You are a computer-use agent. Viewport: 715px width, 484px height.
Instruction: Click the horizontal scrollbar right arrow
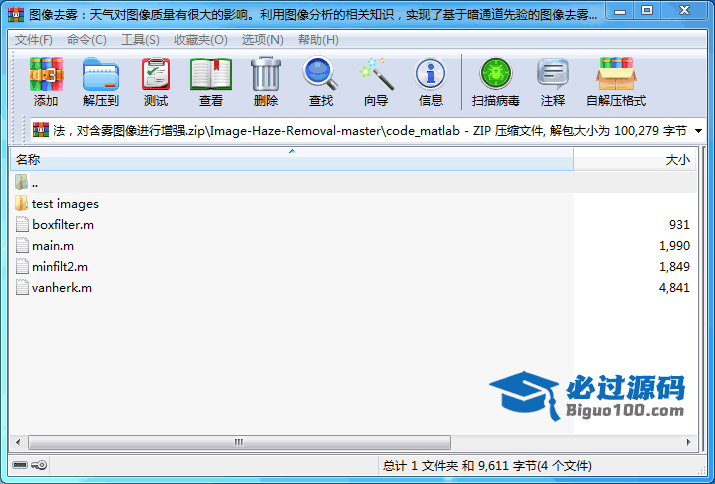(688, 442)
